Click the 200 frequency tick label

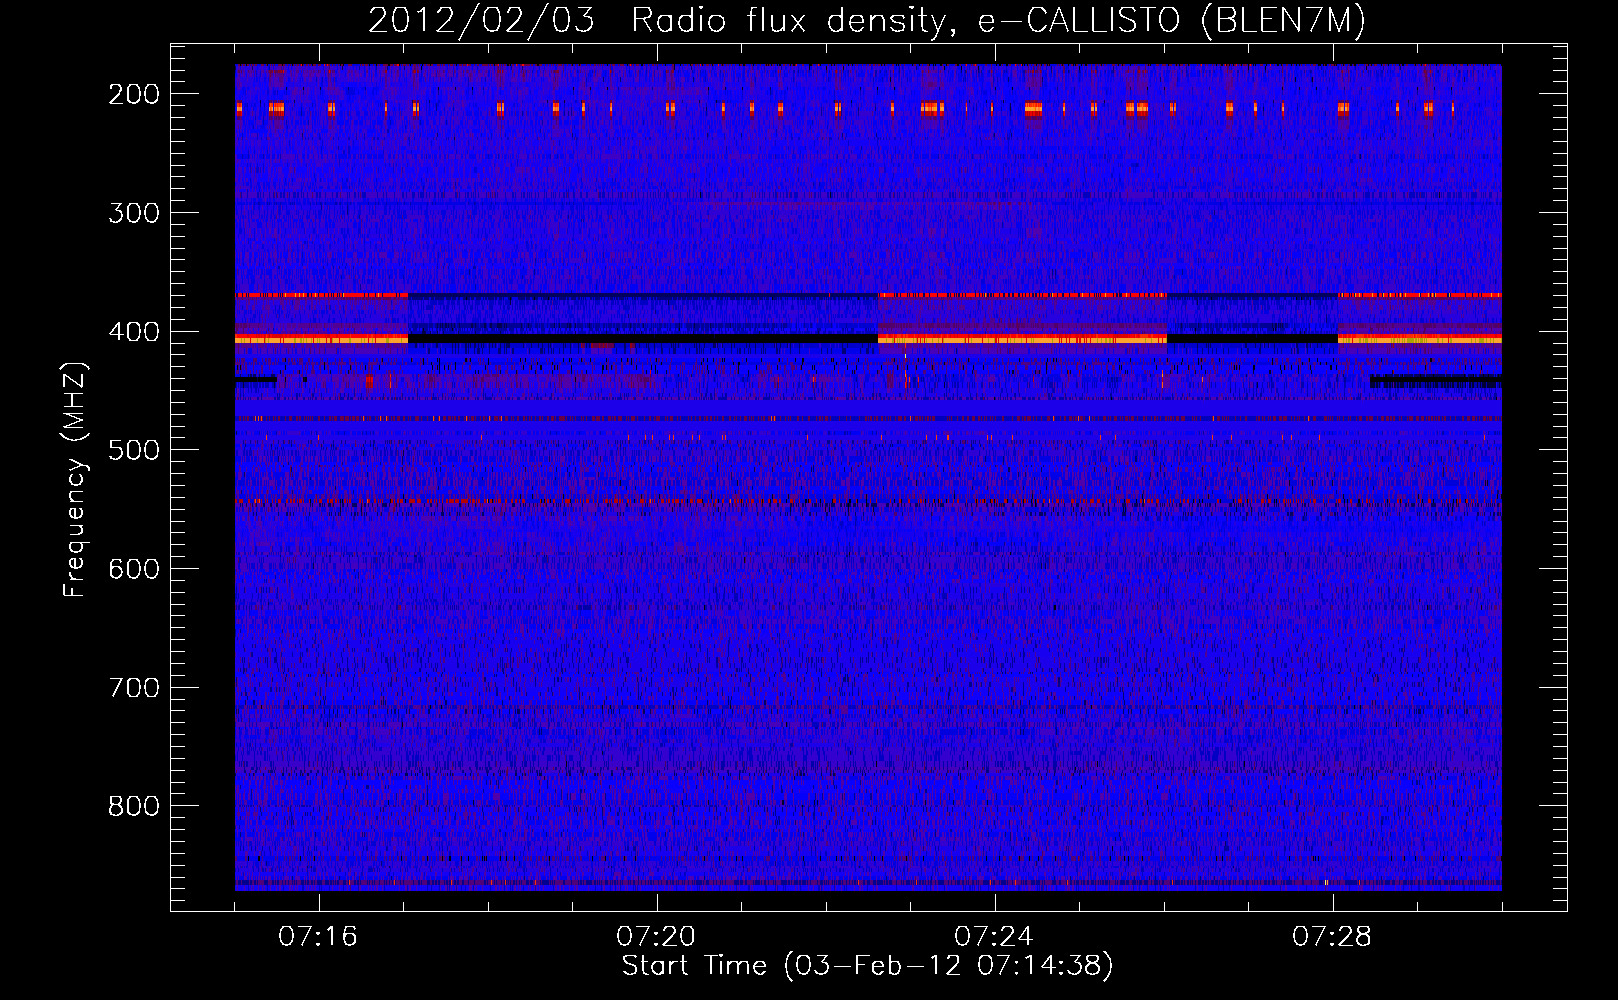tap(134, 94)
